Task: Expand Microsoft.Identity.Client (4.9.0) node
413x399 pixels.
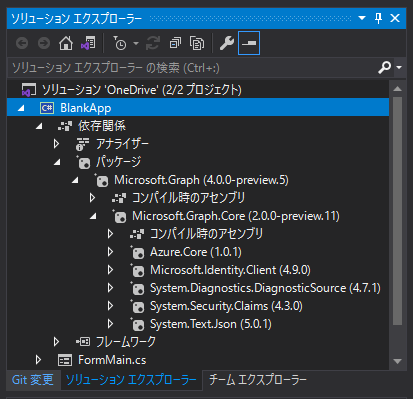Action: click(110, 270)
